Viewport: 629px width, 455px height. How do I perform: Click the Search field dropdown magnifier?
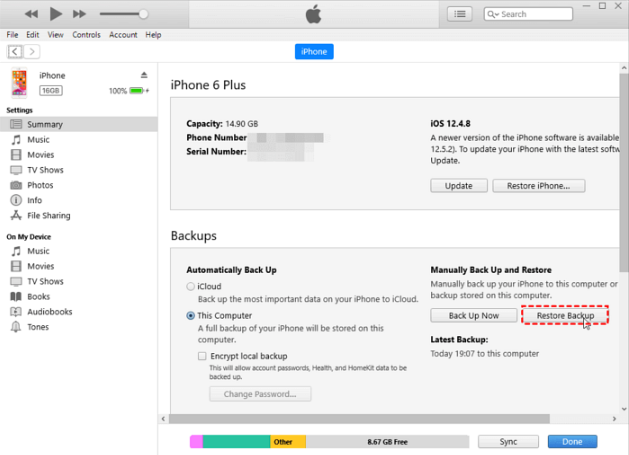(493, 14)
